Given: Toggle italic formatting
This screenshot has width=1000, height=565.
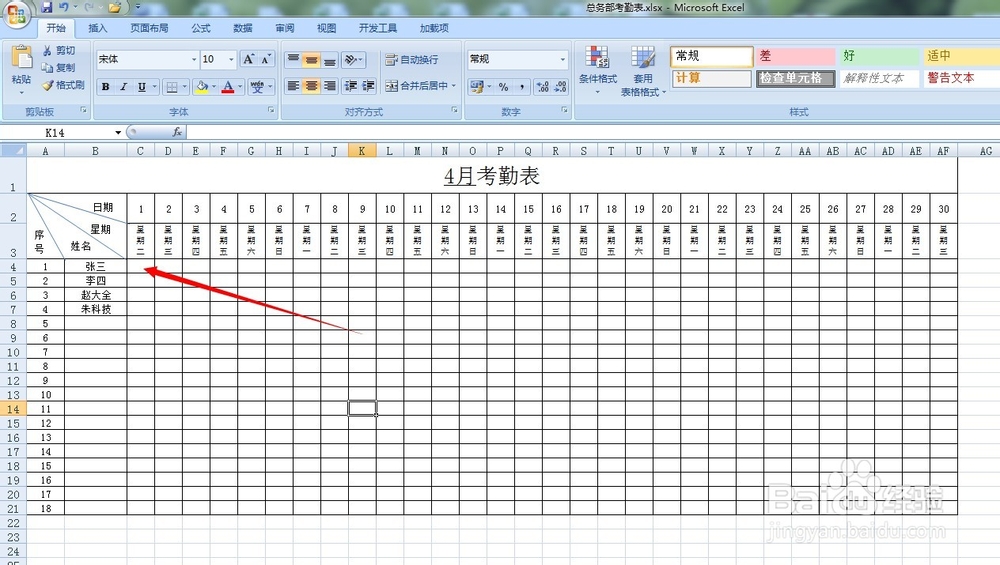Looking at the screenshot, I should [x=124, y=87].
